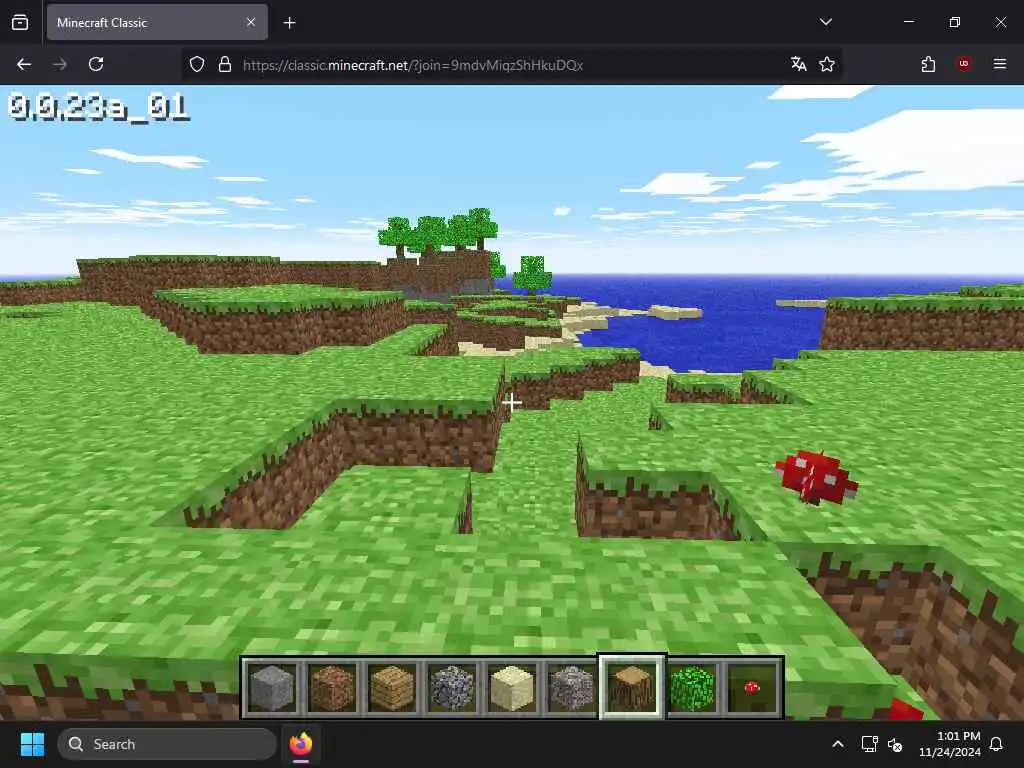Select the gravel block in the hotbar
The height and width of the screenshot is (768, 1024).
571,688
